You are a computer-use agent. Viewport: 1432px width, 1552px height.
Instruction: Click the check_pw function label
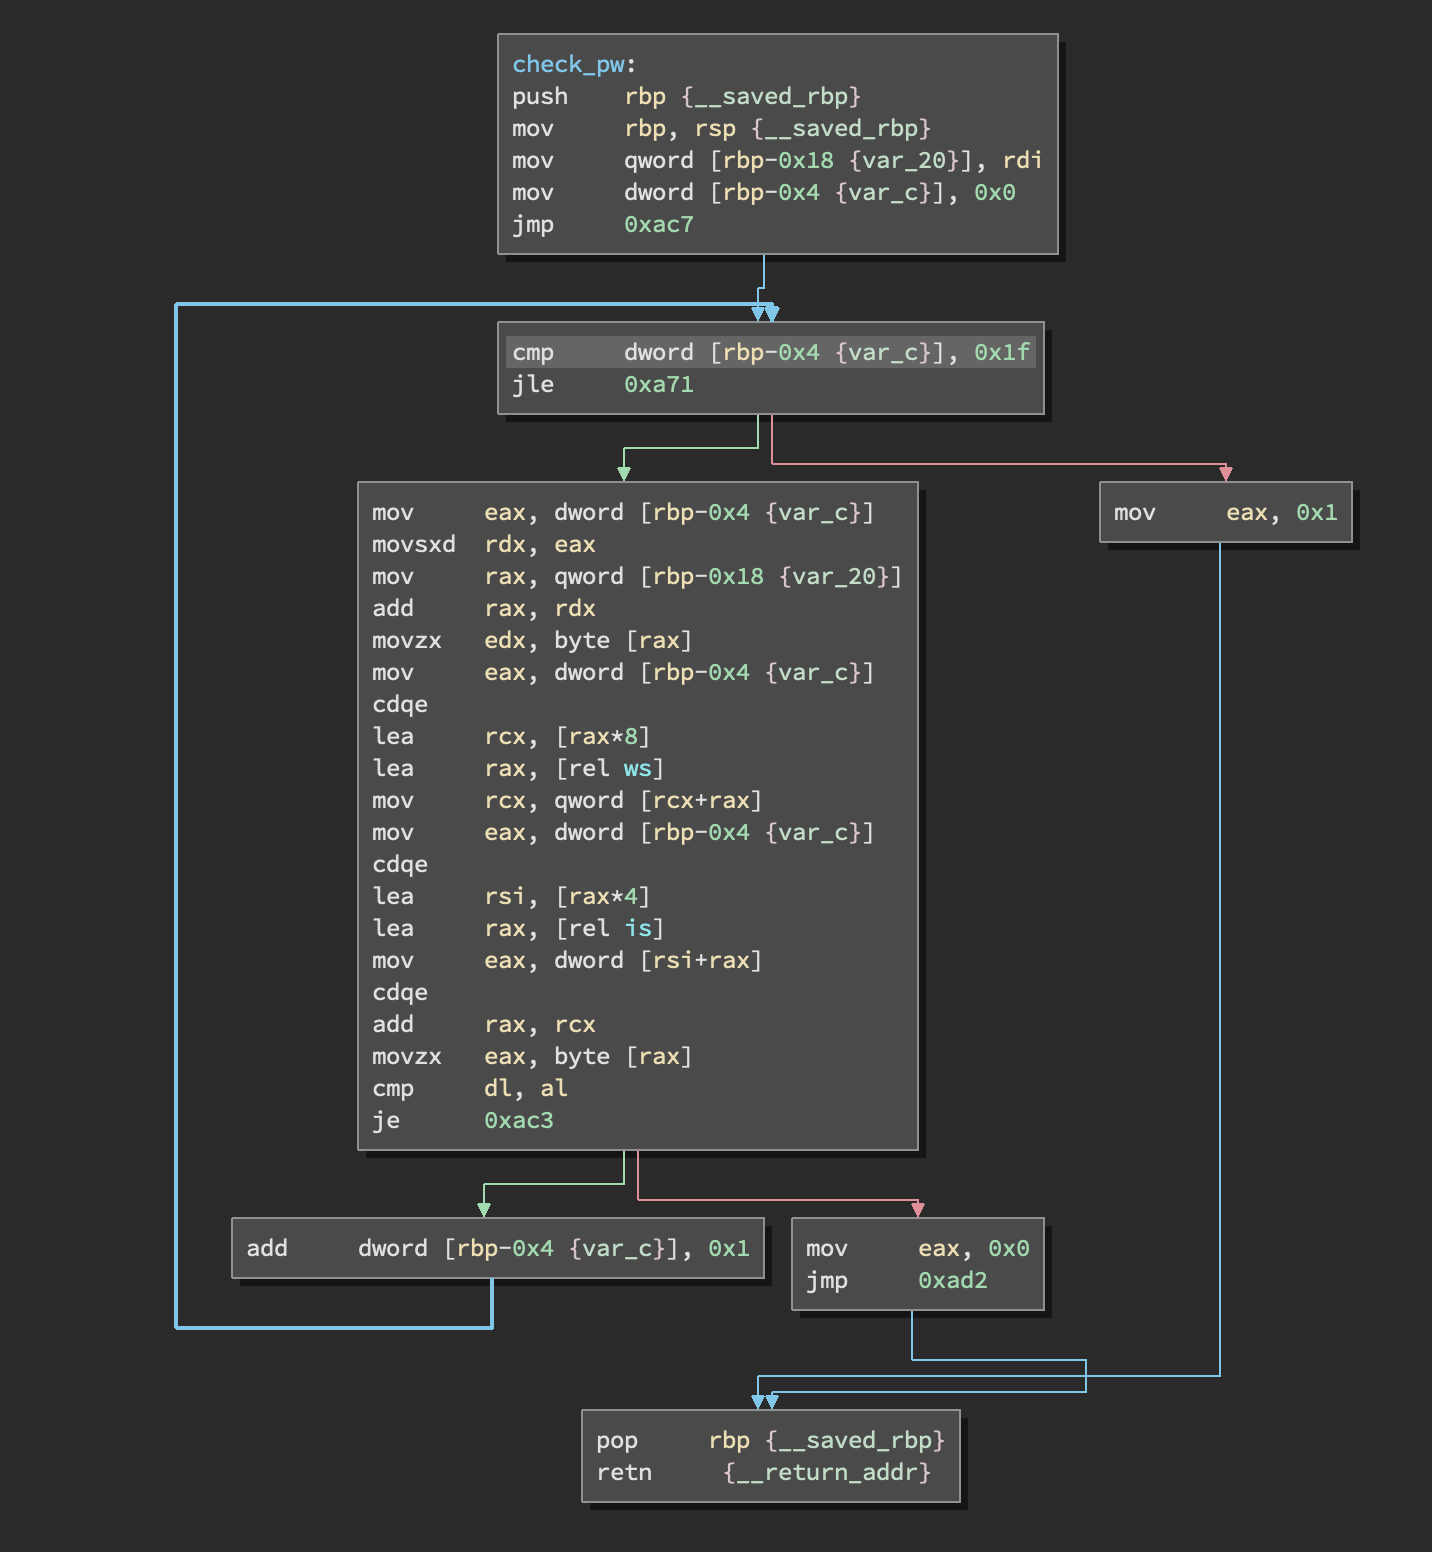568,64
